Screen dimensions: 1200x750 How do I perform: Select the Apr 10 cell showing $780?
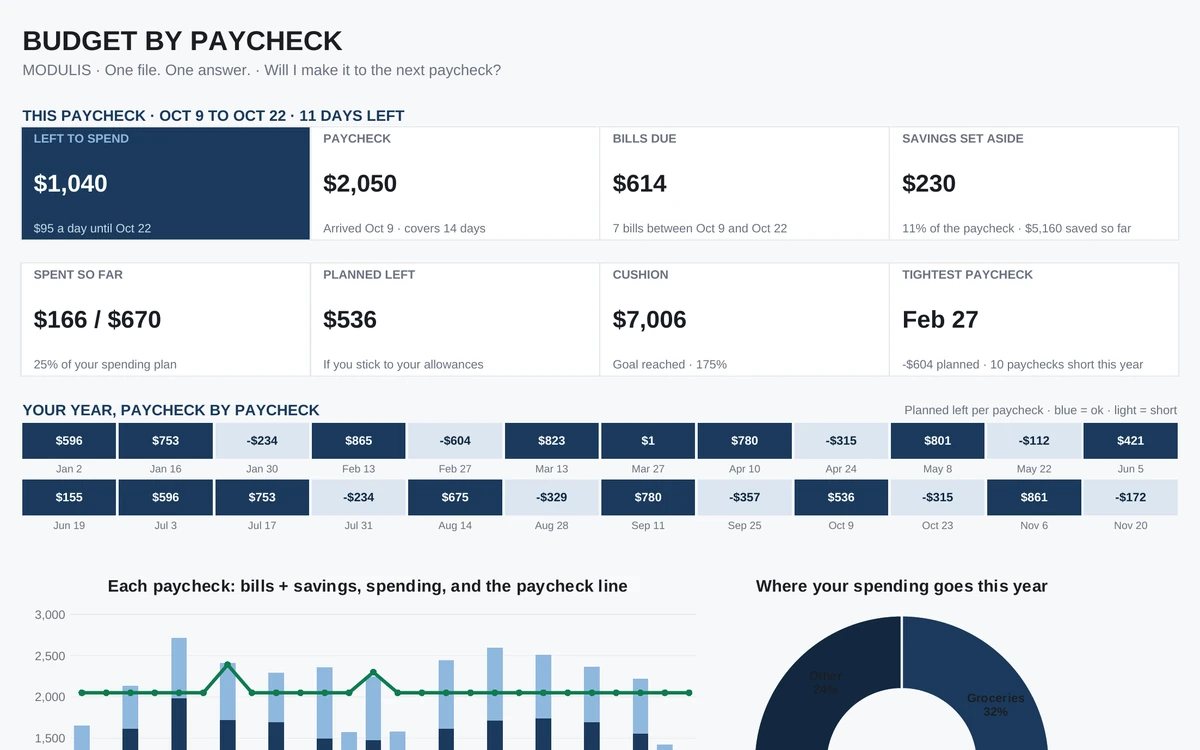coord(745,441)
